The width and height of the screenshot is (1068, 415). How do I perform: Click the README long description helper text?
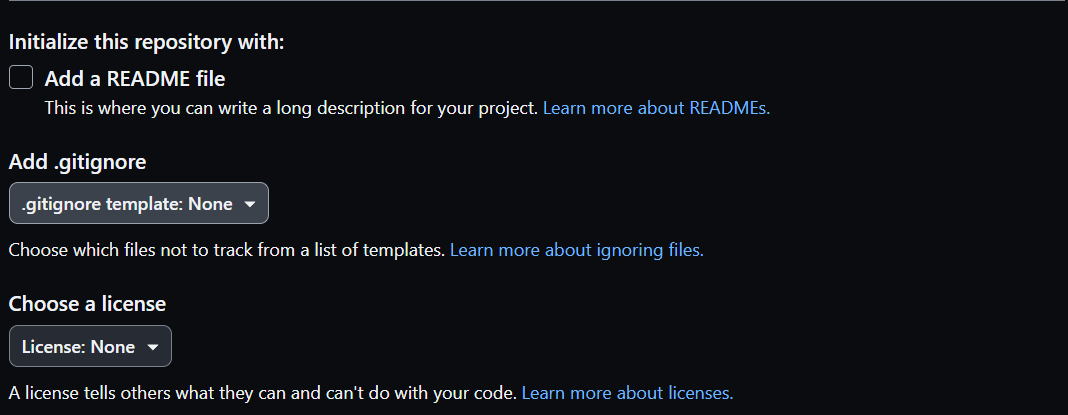click(292, 108)
